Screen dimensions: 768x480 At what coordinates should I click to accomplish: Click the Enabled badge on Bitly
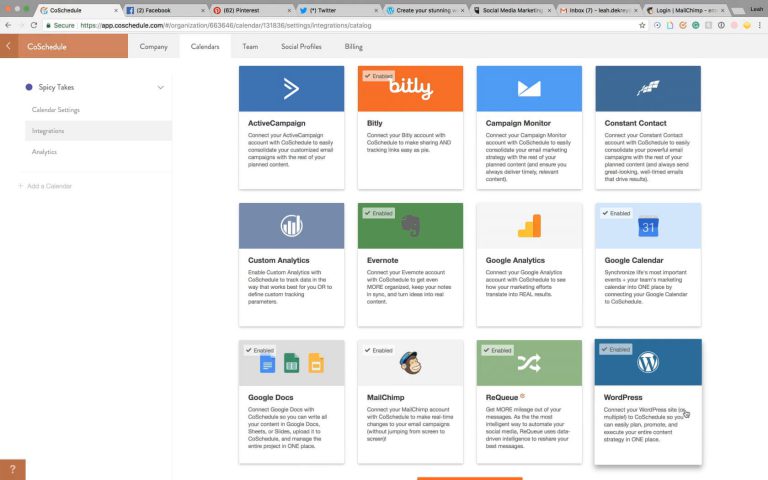click(x=379, y=76)
